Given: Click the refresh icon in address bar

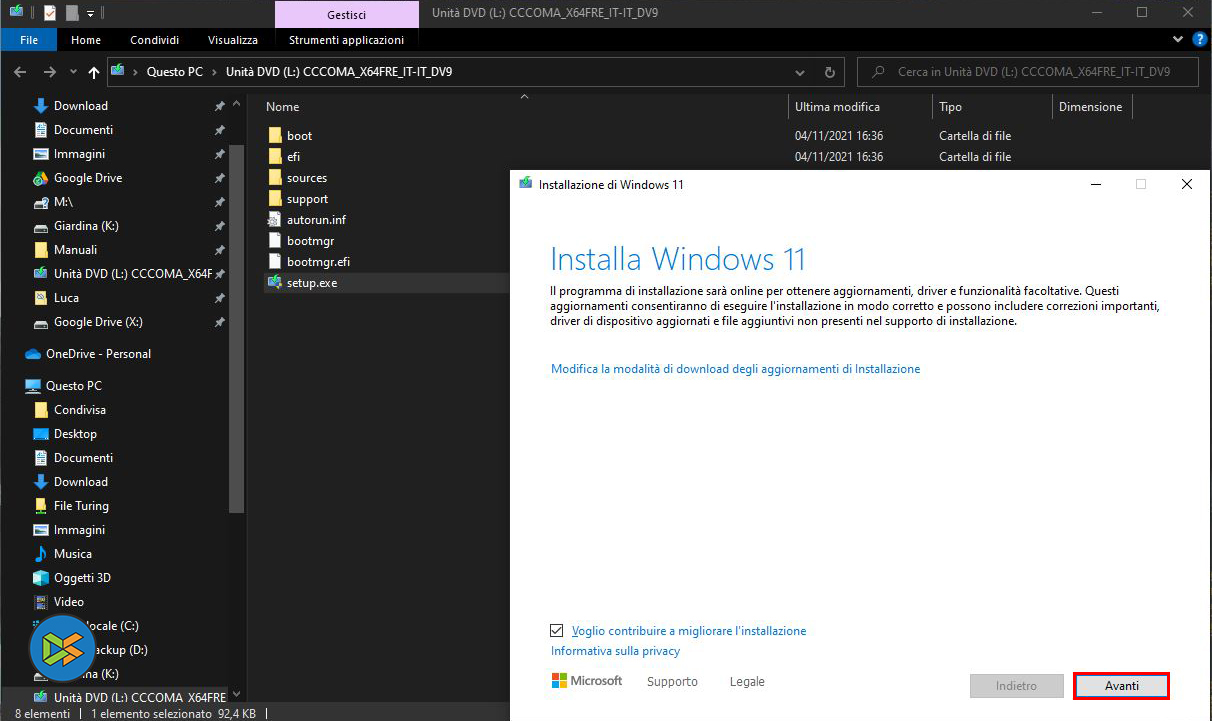Looking at the screenshot, I should pos(828,72).
